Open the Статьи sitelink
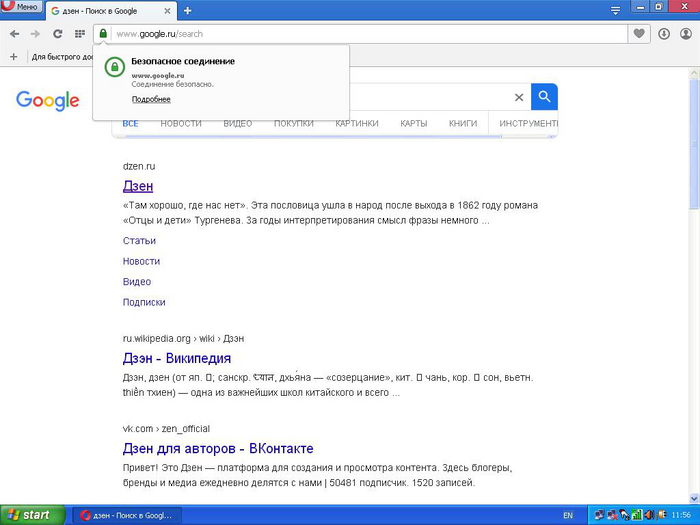The height and width of the screenshot is (525, 700). pos(139,241)
